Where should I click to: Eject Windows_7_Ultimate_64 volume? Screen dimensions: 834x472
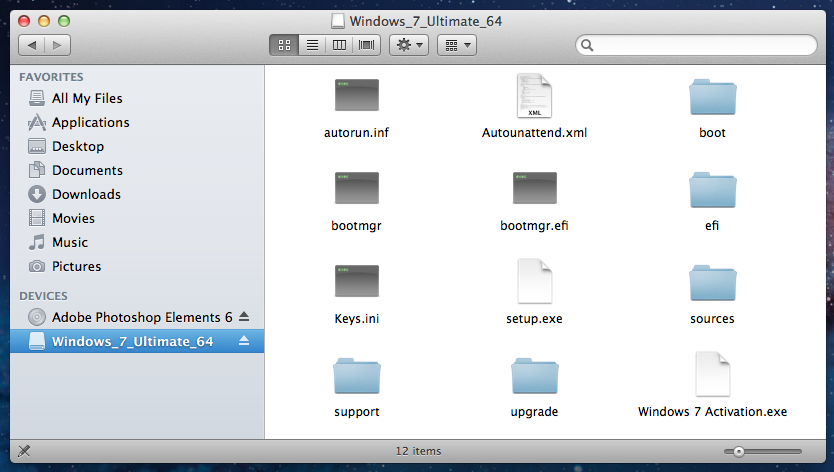coord(244,341)
